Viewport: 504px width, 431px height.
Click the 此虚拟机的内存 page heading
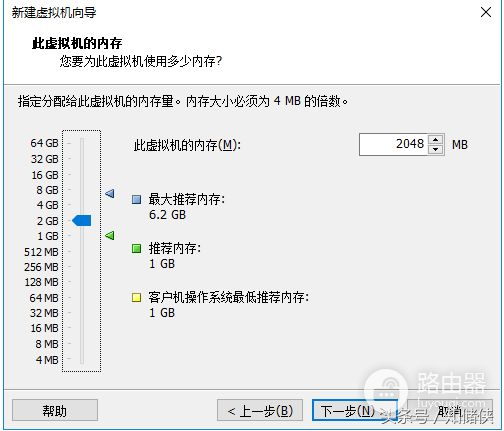[x=77, y=43]
